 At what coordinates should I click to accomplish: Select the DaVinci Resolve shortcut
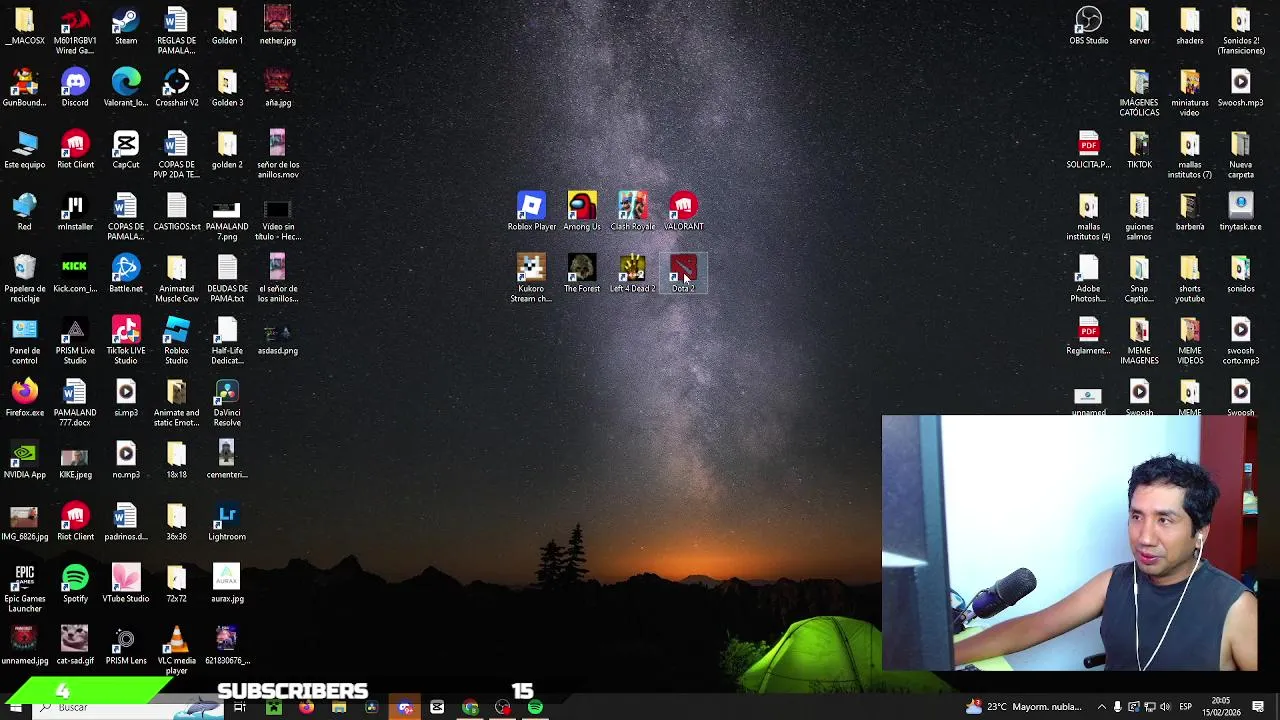[x=227, y=403]
